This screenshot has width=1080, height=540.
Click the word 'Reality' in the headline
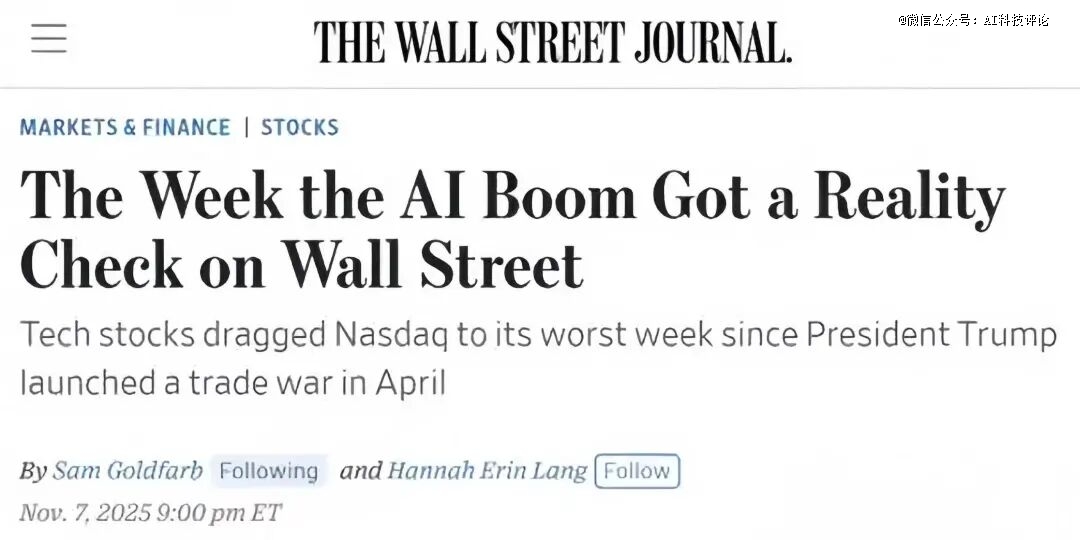tap(908, 196)
